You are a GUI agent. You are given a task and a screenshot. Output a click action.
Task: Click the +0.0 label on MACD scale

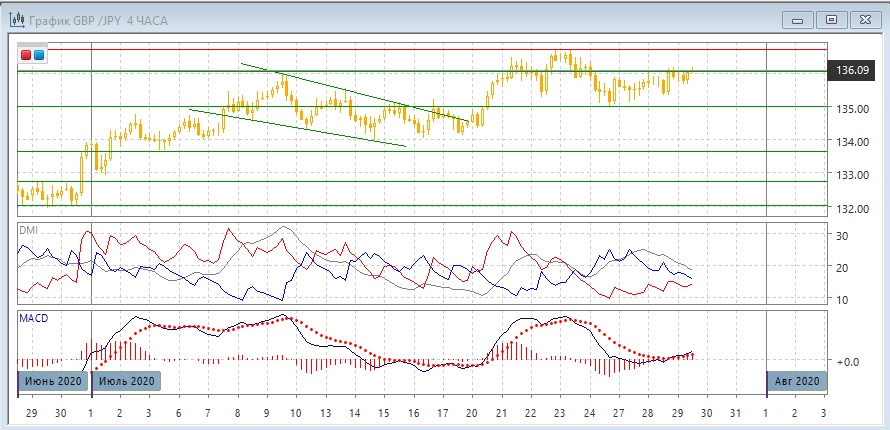[846, 361]
